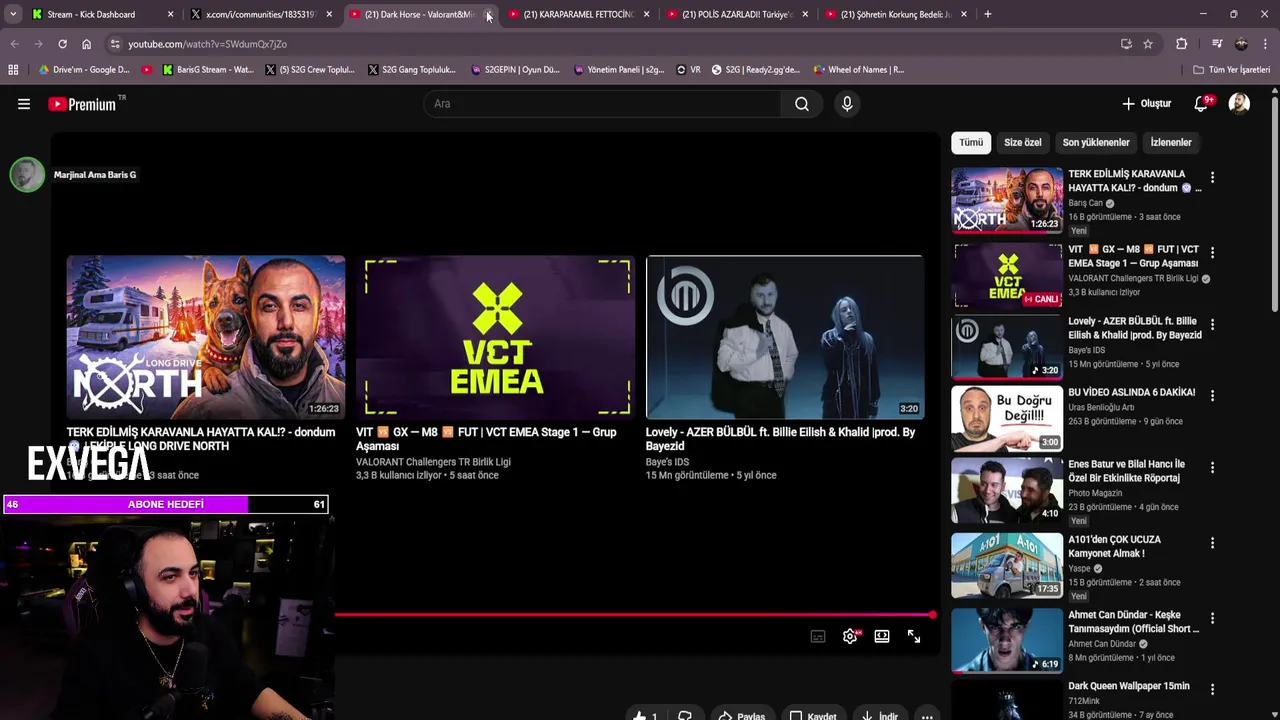Switch to Stream - Kick Dashboard tab
The height and width of the screenshot is (720, 1280).
[103, 15]
